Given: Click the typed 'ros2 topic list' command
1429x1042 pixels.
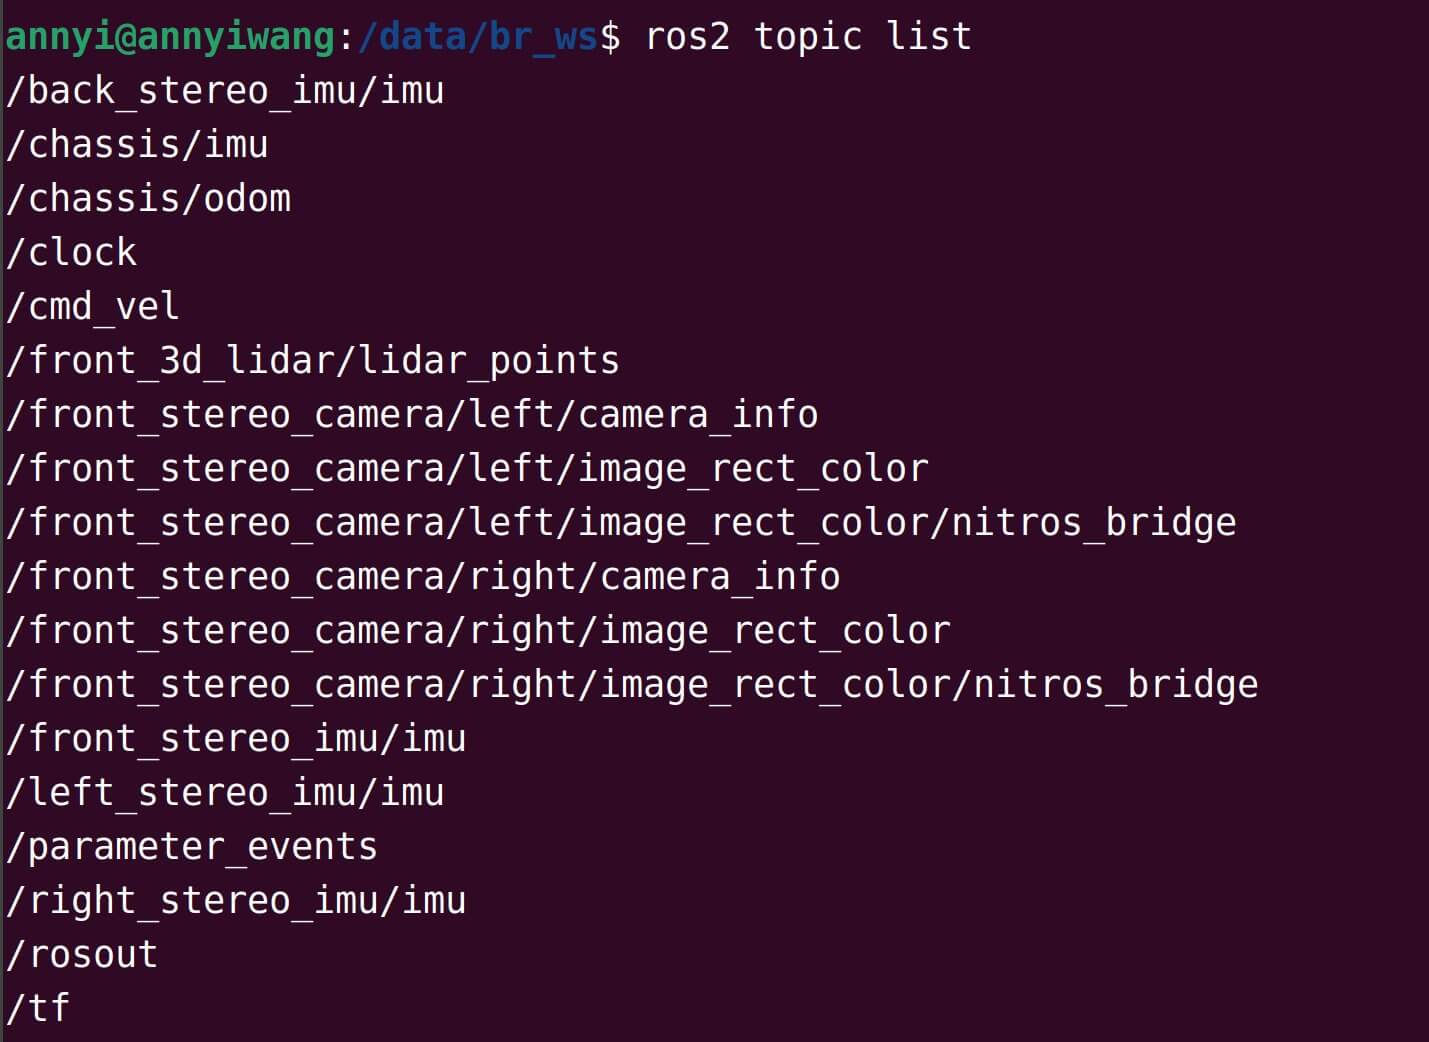Looking at the screenshot, I should tap(808, 37).
